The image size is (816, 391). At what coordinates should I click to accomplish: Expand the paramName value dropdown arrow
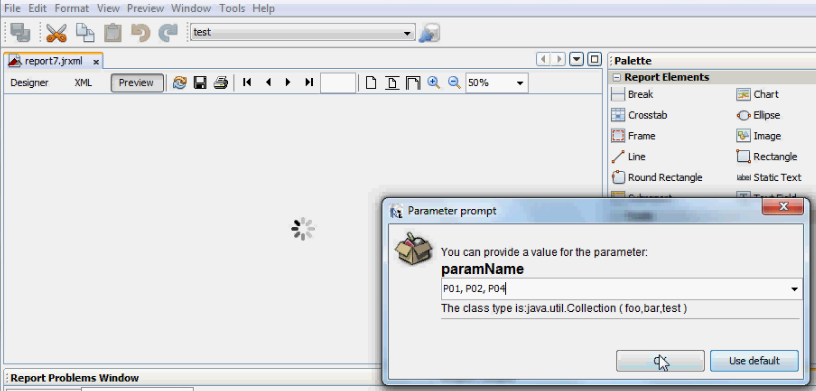[795, 289]
